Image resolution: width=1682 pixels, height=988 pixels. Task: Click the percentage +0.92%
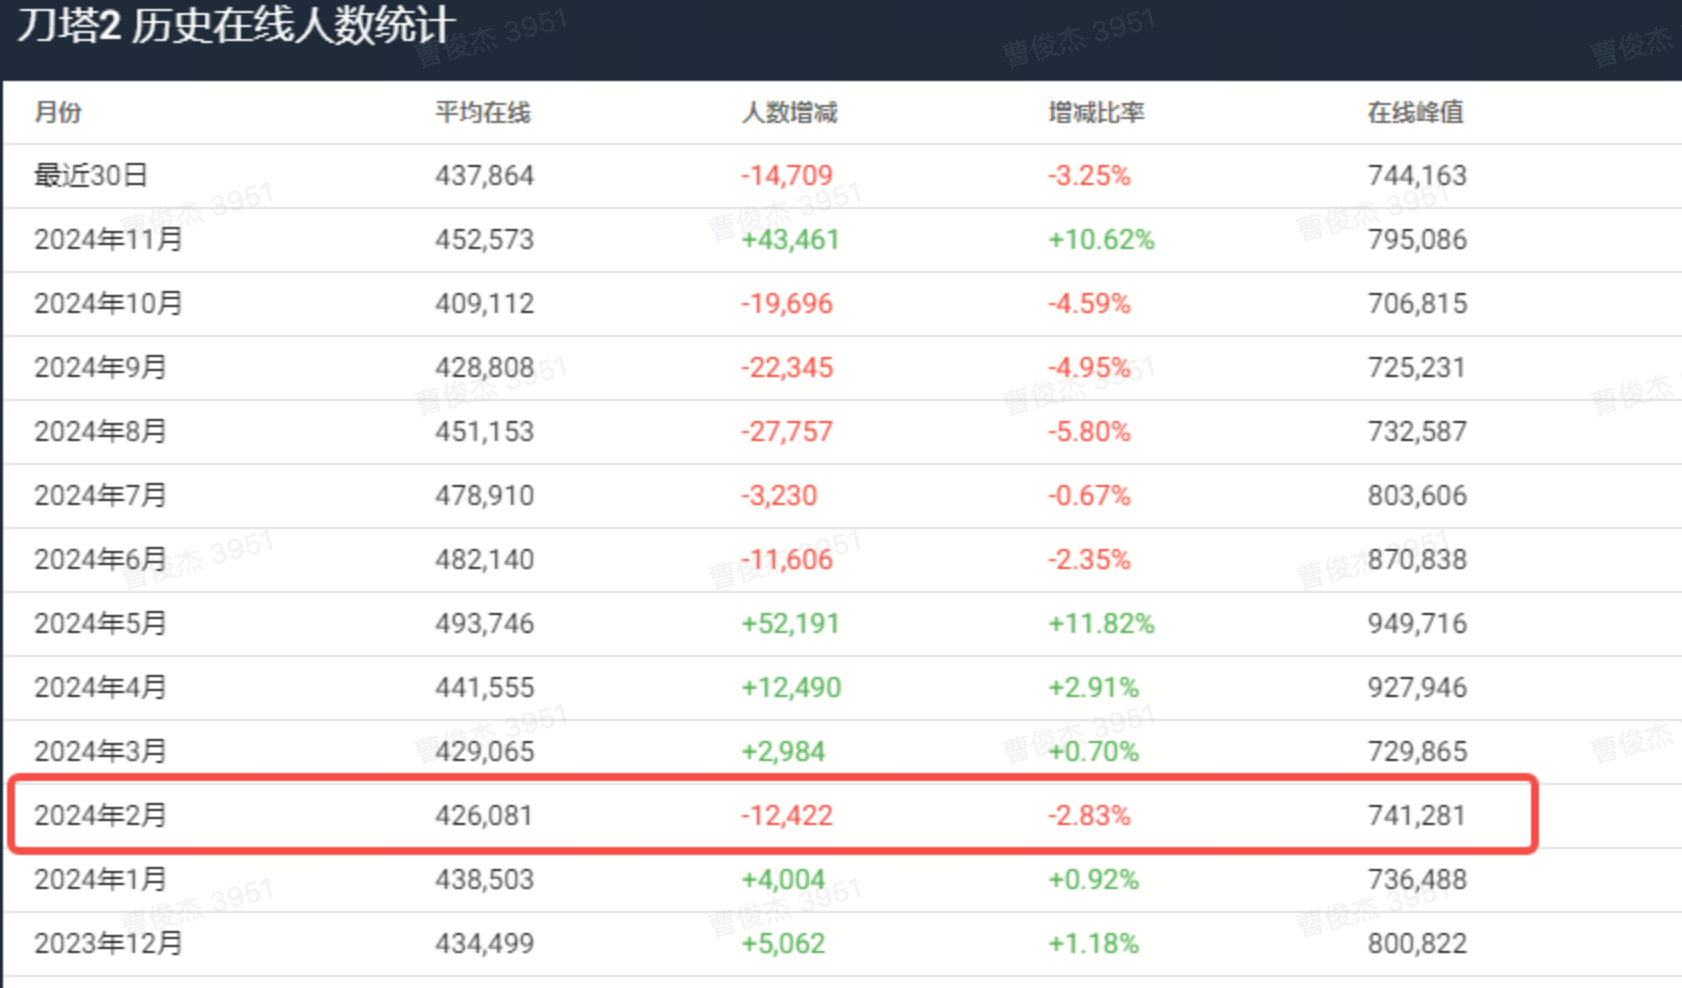pos(1093,880)
